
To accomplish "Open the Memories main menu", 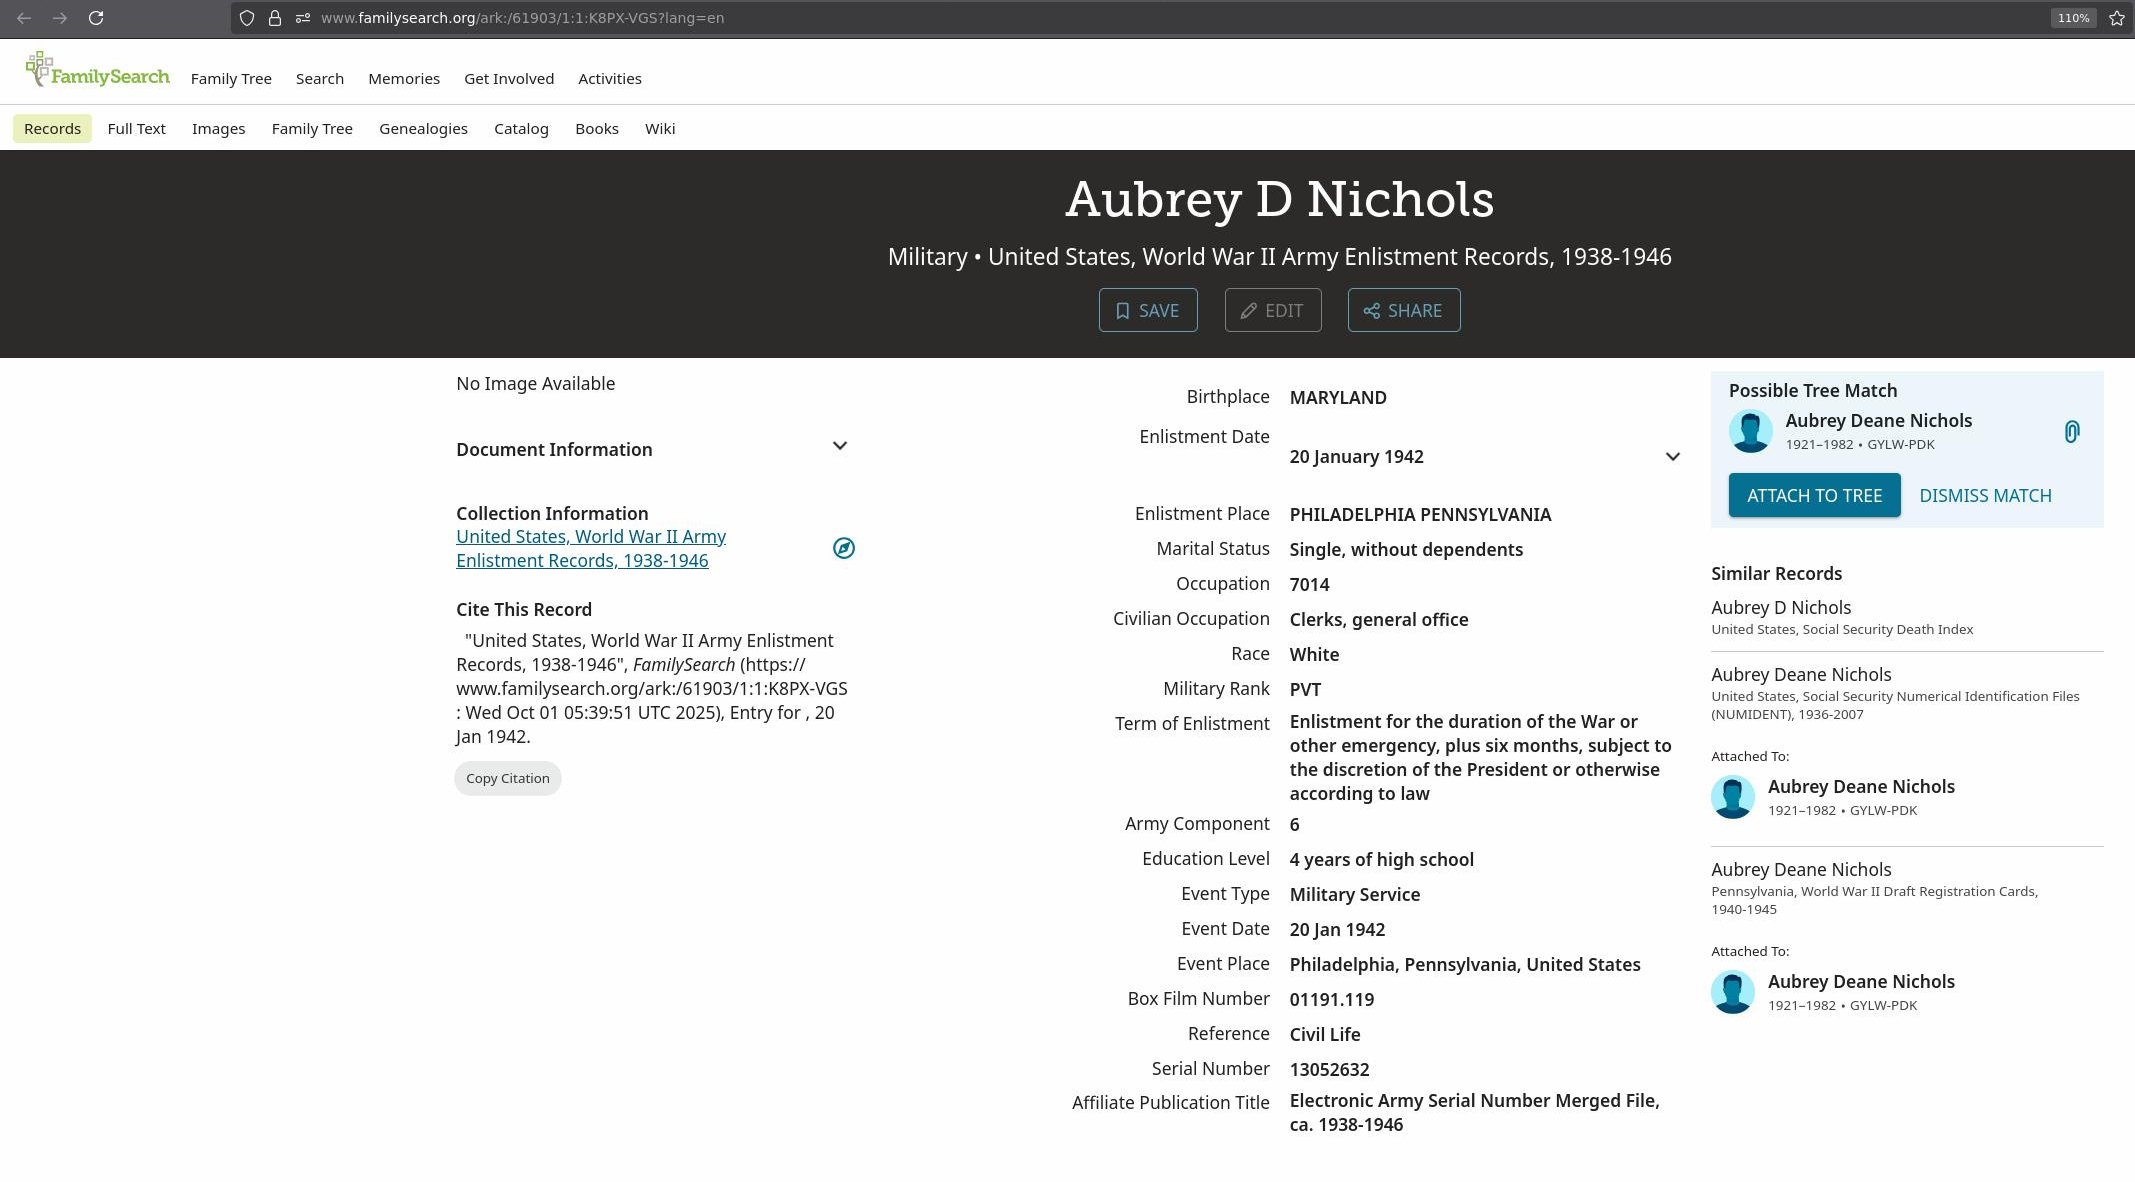I will (404, 79).
